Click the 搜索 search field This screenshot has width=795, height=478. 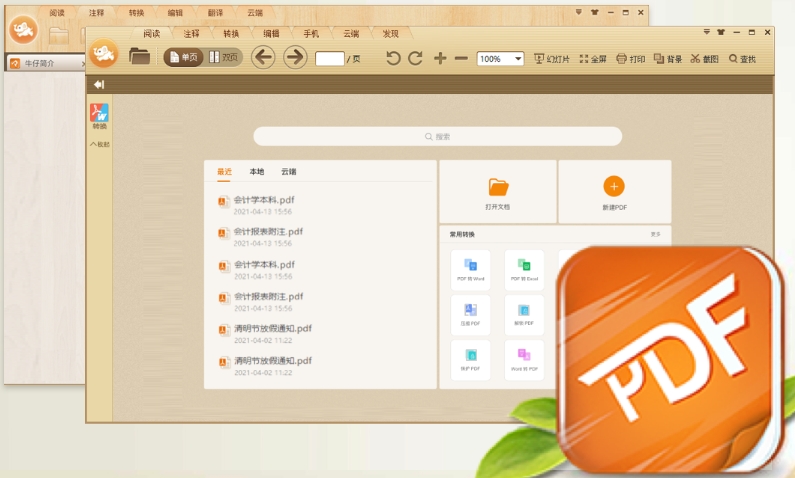coord(438,136)
